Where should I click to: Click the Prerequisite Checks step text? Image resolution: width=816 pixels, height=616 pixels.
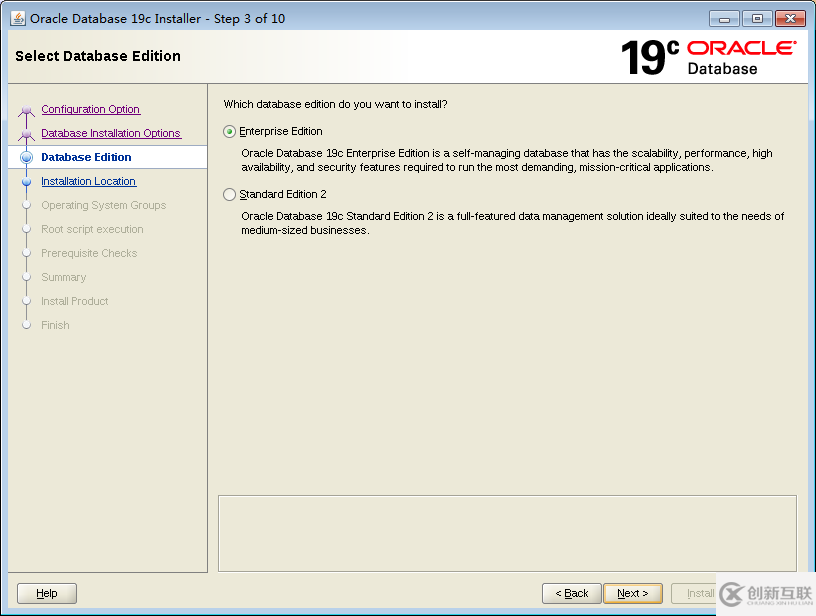(x=89, y=253)
